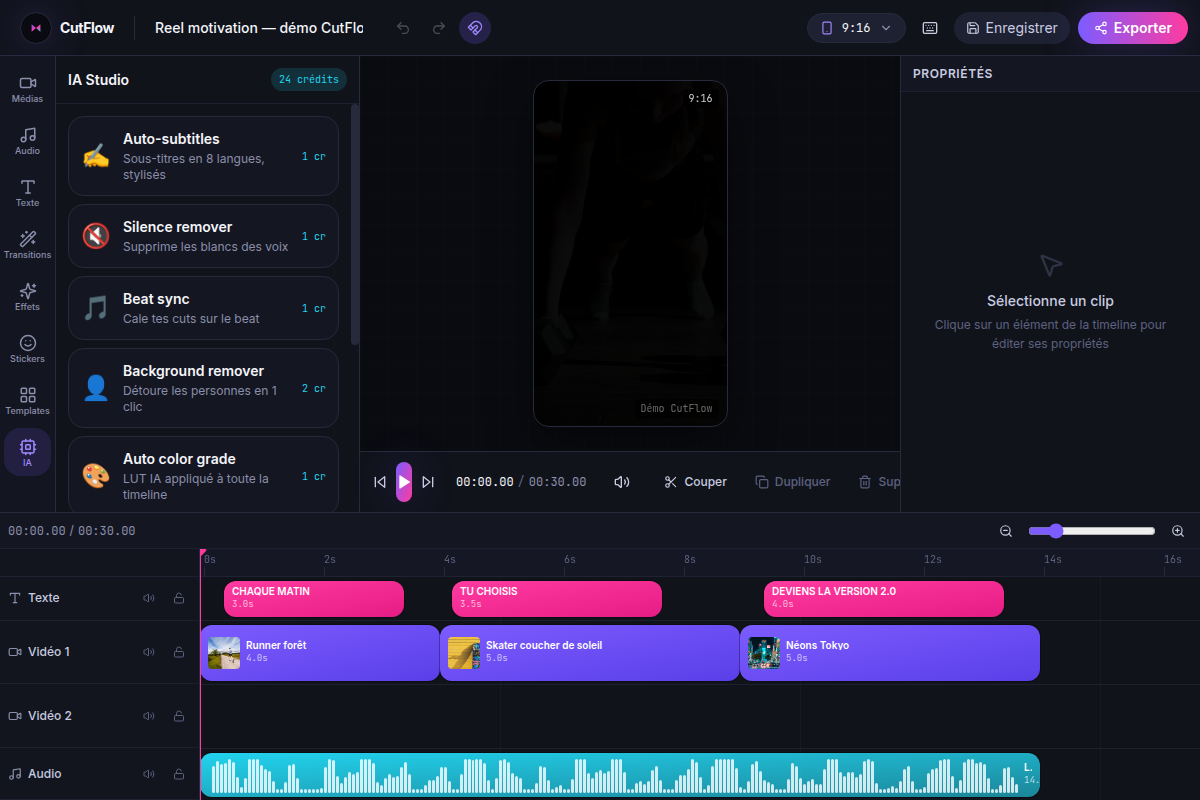Viewport: 1200px width, 800px height.
Task: Mute the Vidéo 1 track
Action: point(149,652)
